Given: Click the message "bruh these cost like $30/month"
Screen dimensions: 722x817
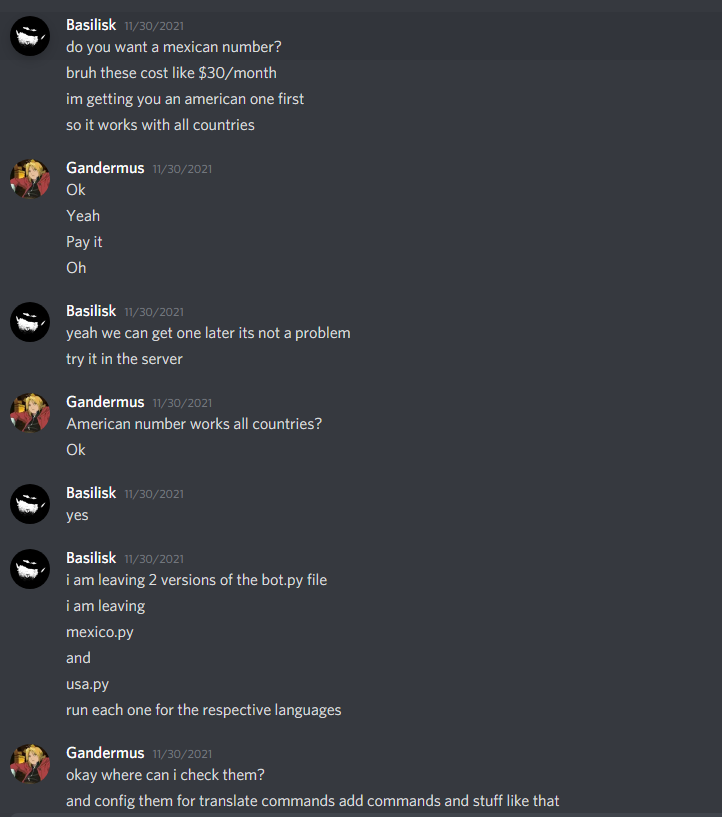Looking at the screenshot, I should pos(171,73).
